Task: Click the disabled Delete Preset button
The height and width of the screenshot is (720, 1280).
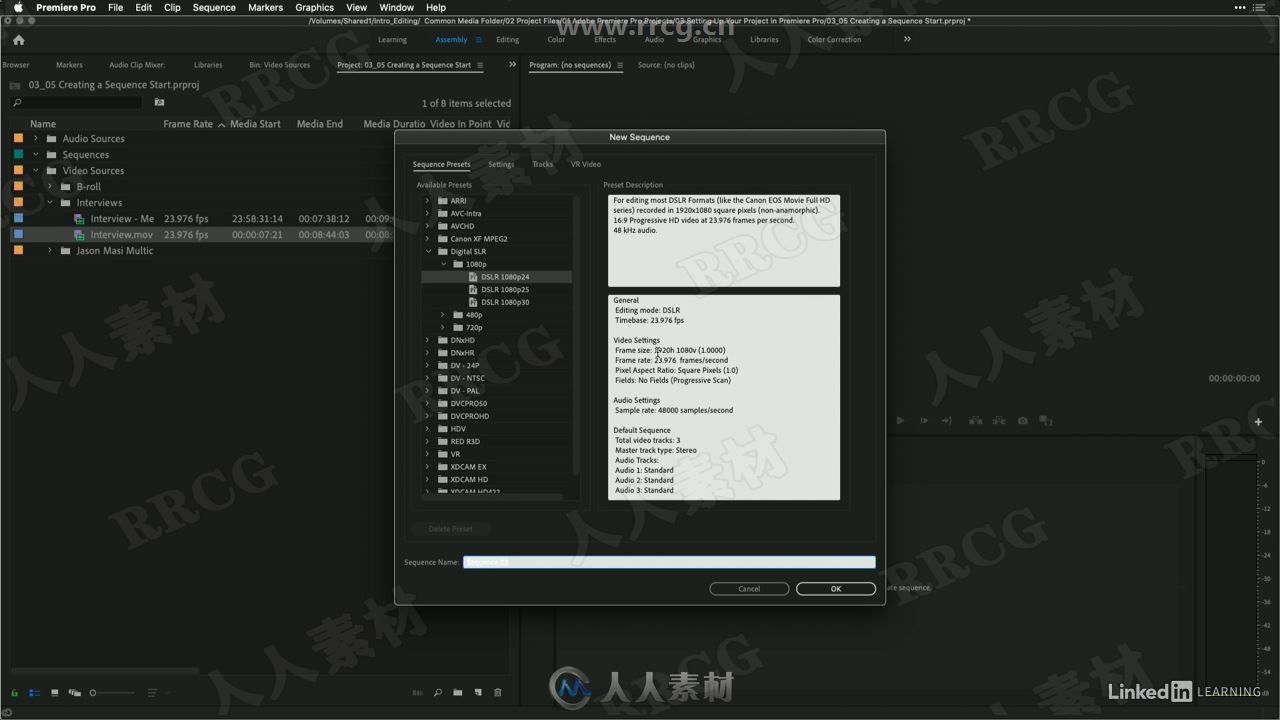Action: 450,529
